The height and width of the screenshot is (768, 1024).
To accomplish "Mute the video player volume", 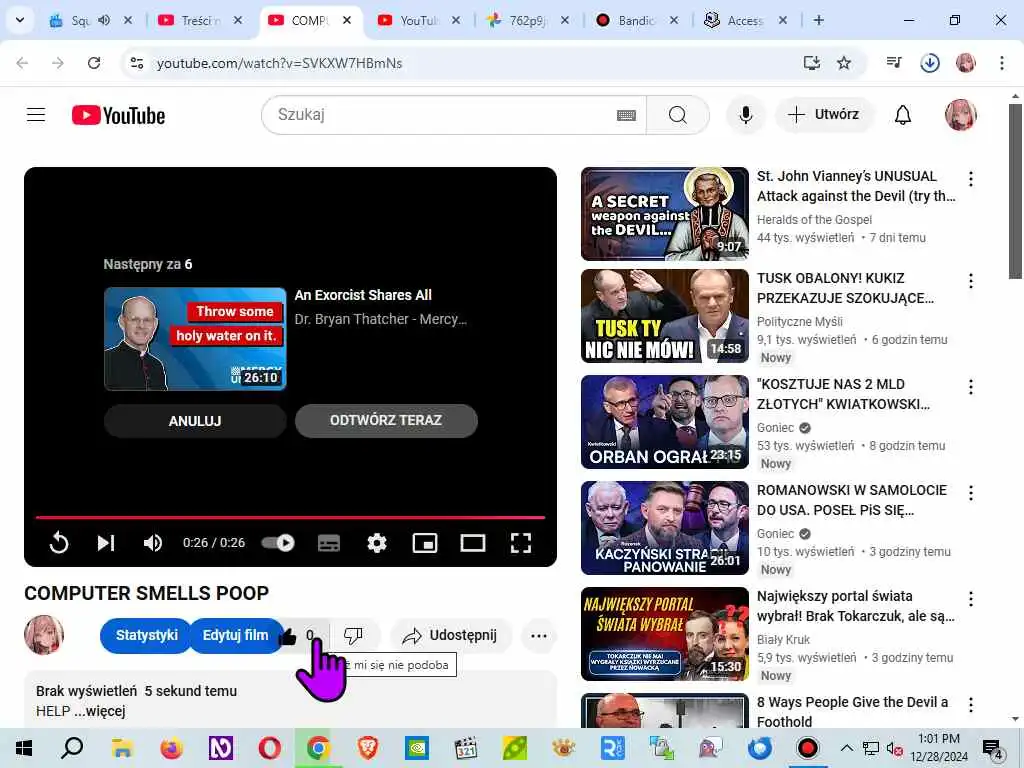I will 153,543.
